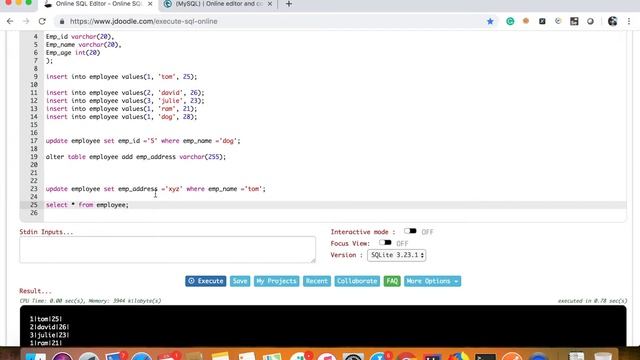Switch to the Online SQL Editor tab
Viewport: 640px width, 360px height.
click(98, 4)
